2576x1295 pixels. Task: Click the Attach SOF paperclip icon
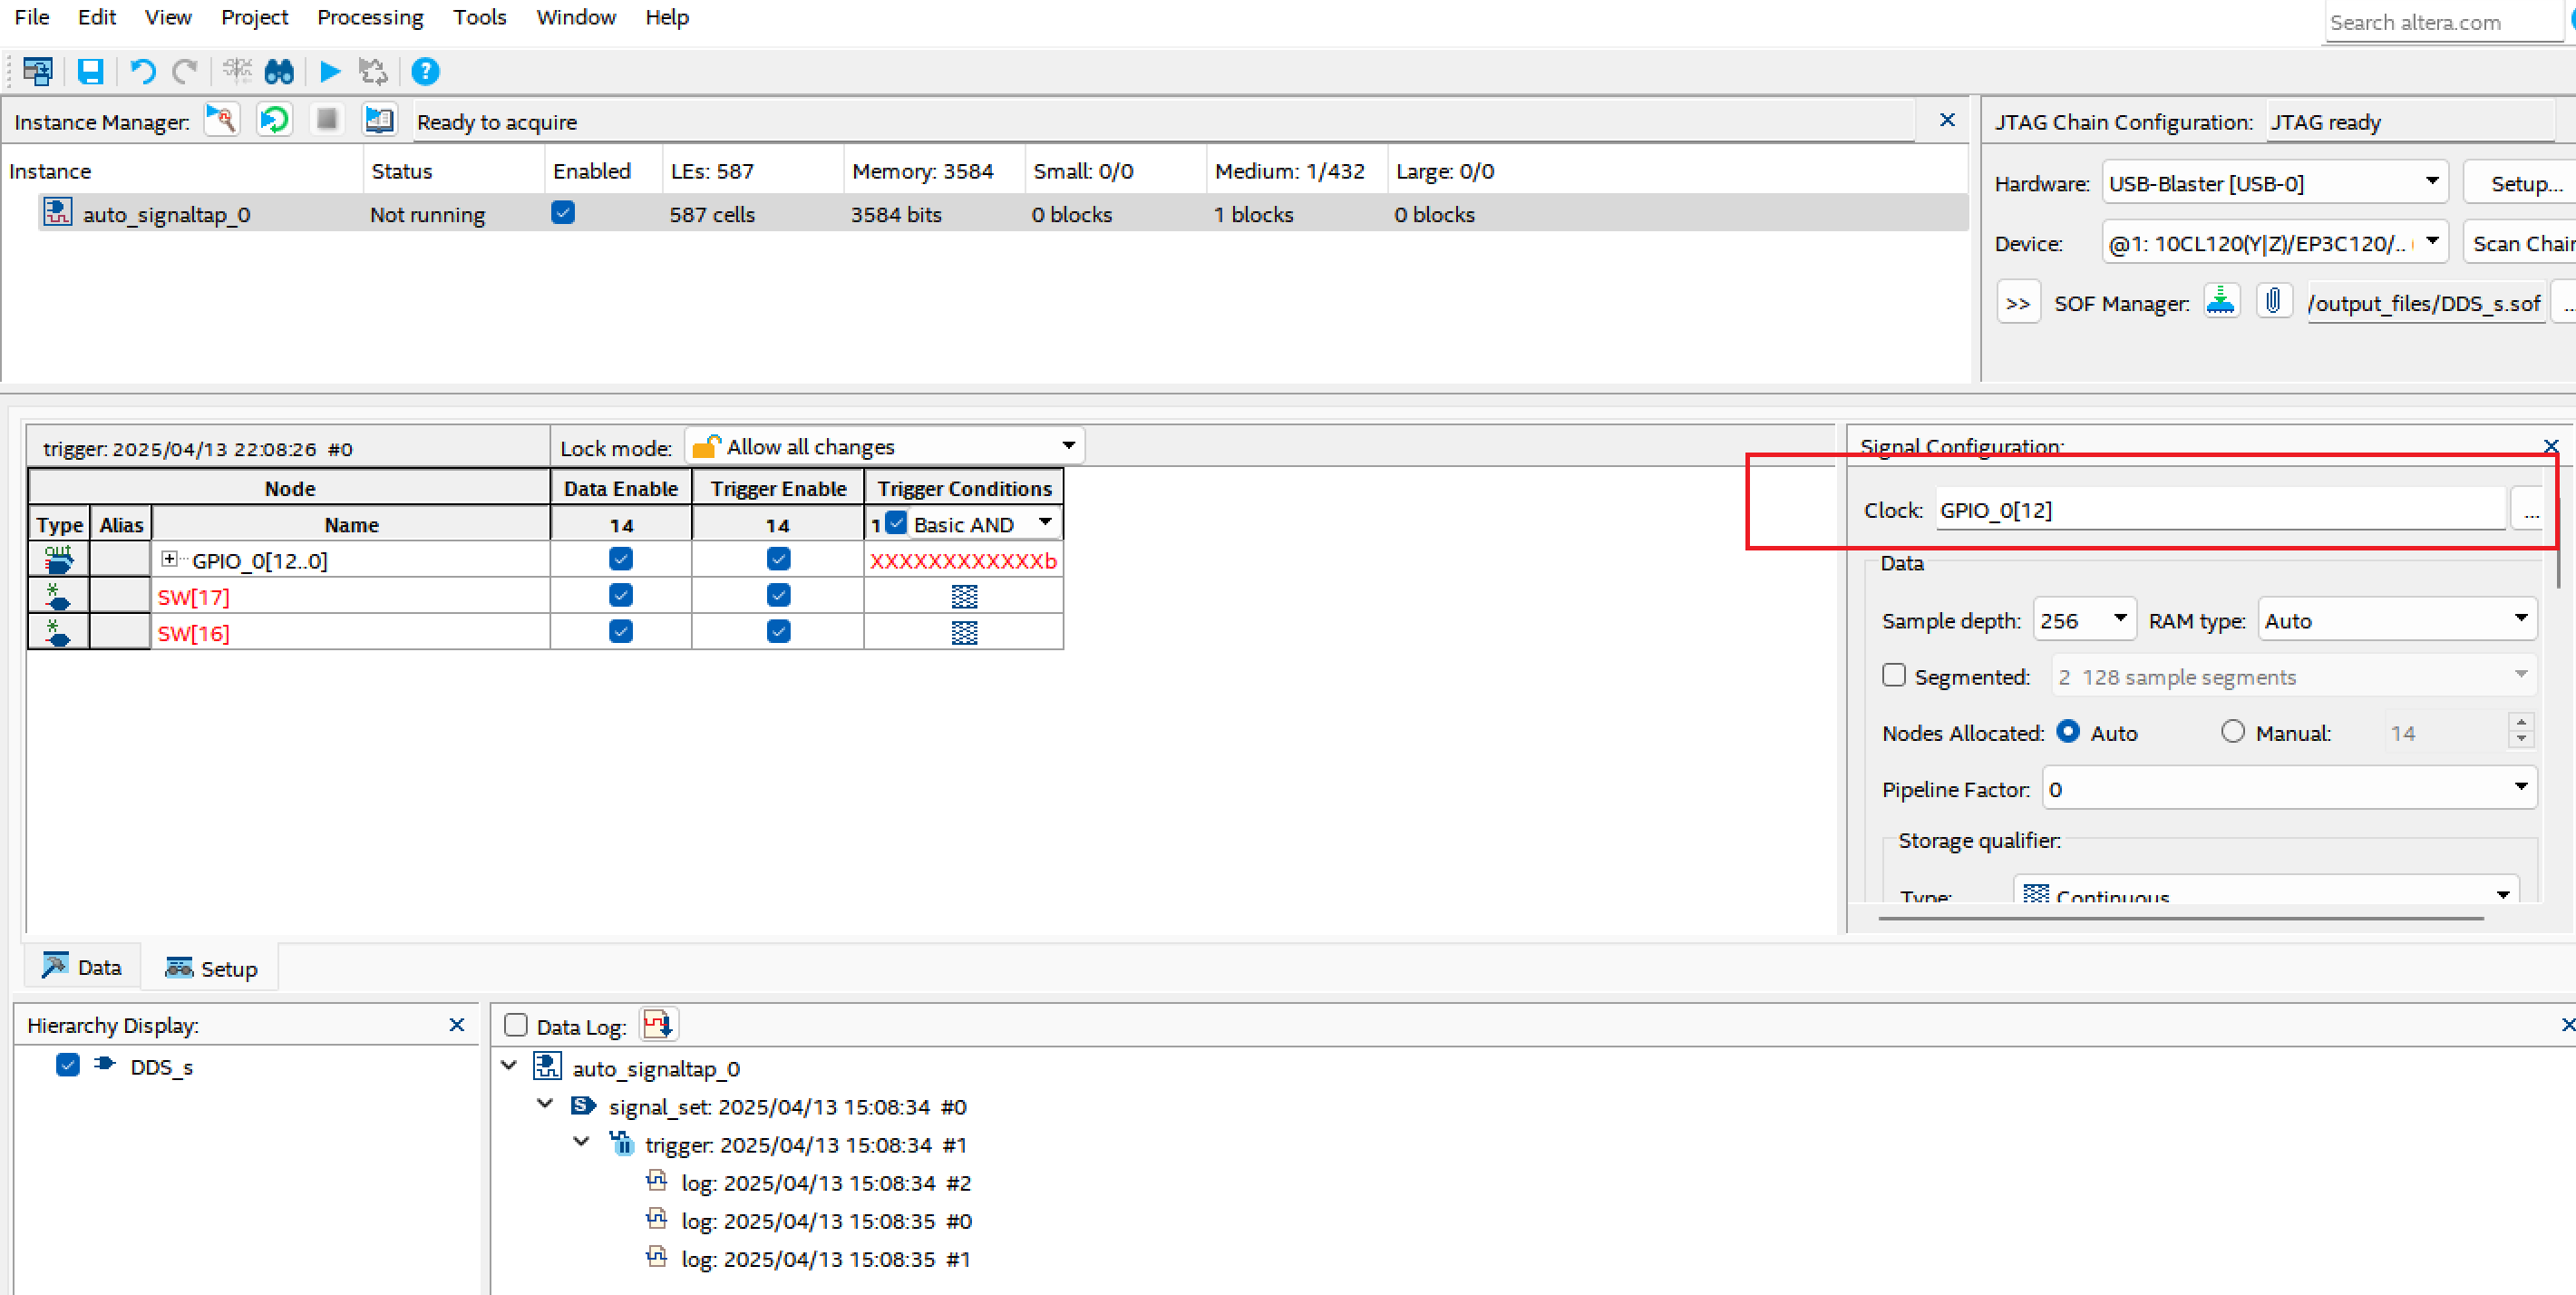tap(2273, 301)
